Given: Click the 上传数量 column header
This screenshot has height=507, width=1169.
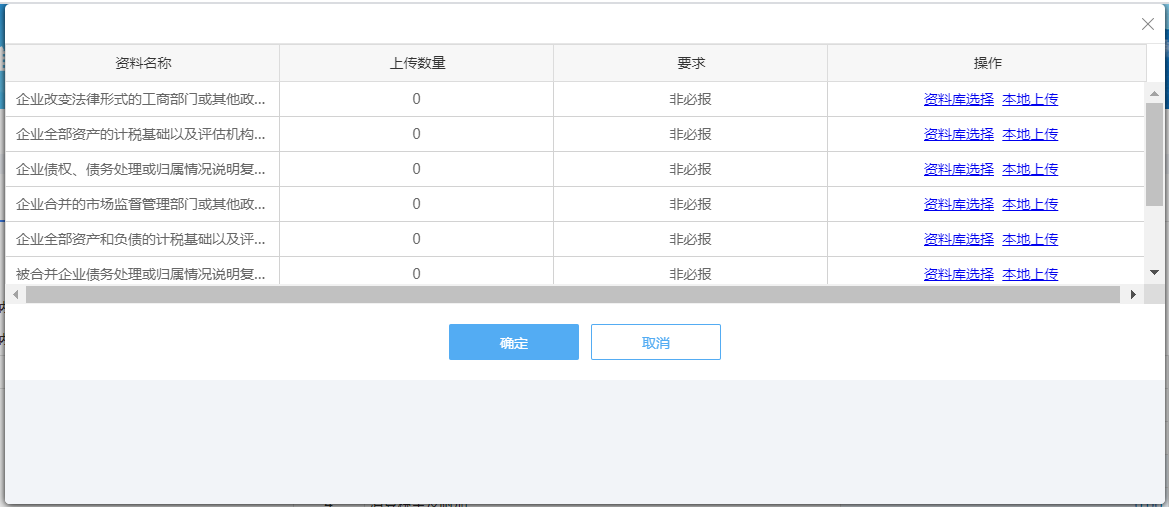Looking at the screenshot, I should coord(417,63).
